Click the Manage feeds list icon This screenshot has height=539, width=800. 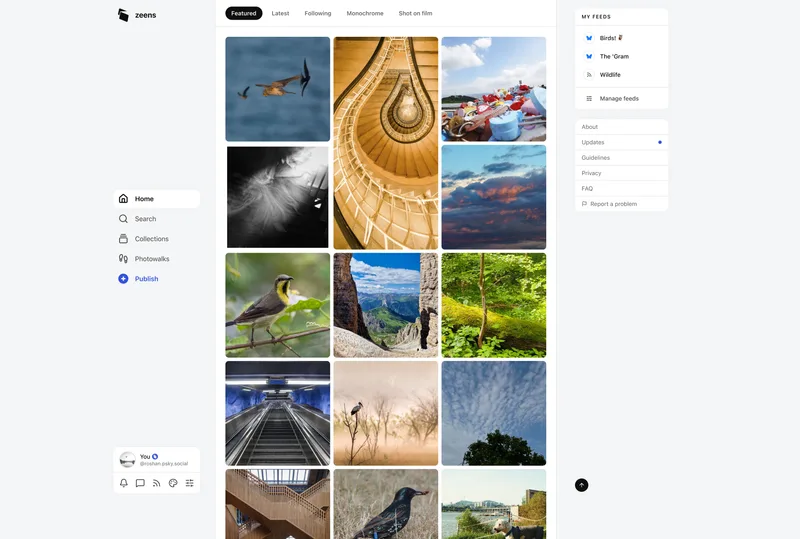tap(589, 99)
